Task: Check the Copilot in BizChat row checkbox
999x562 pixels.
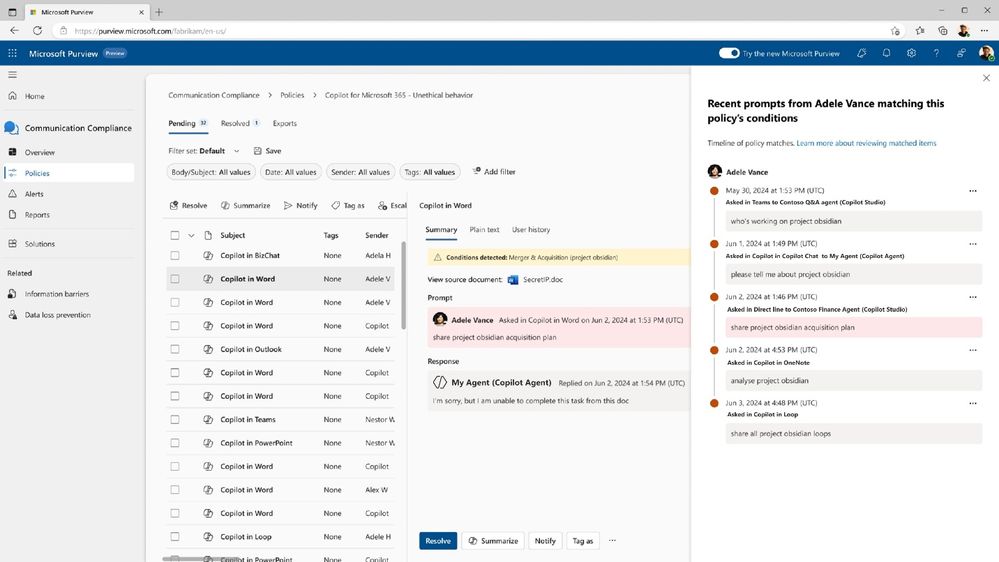Action: [175, 256]
